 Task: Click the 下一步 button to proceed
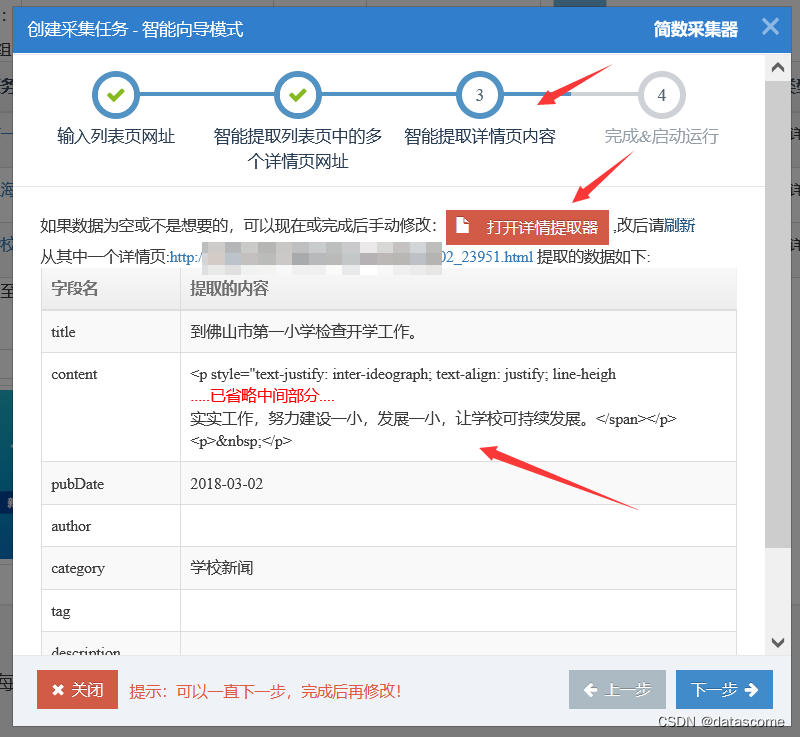(x=724, y=689)
